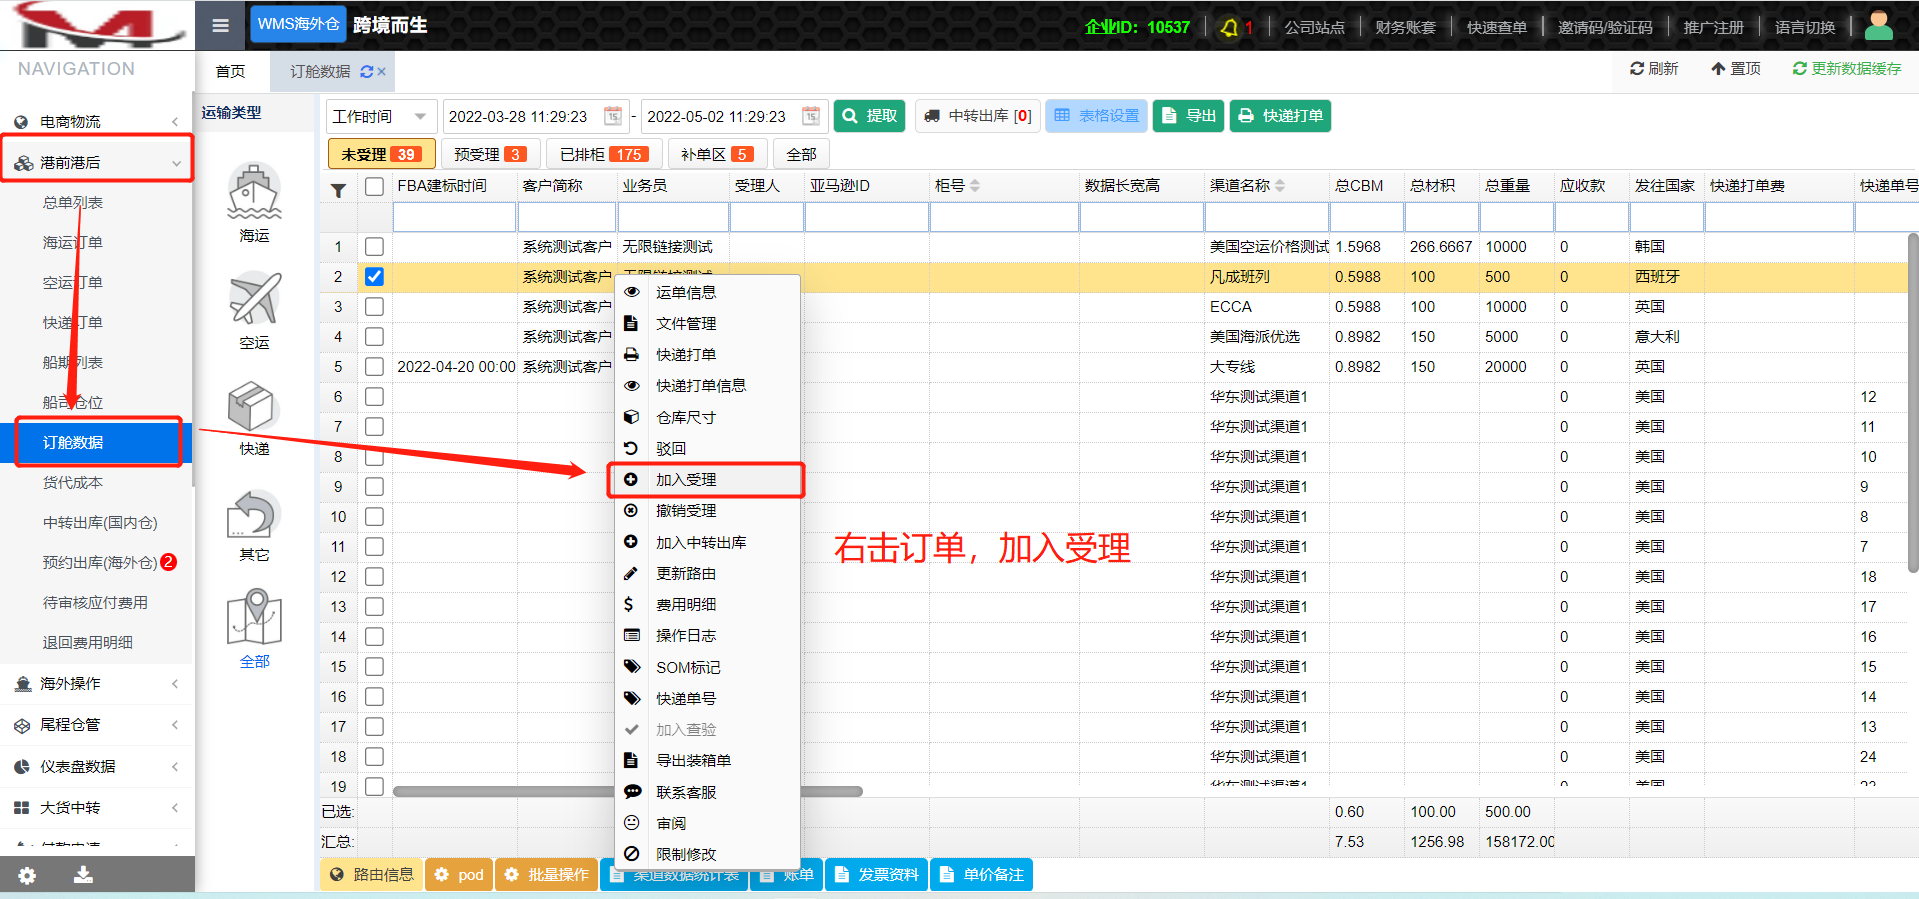Collapse the 港前港后 navigation section
1919x899 pixels.
coord(96,162)
